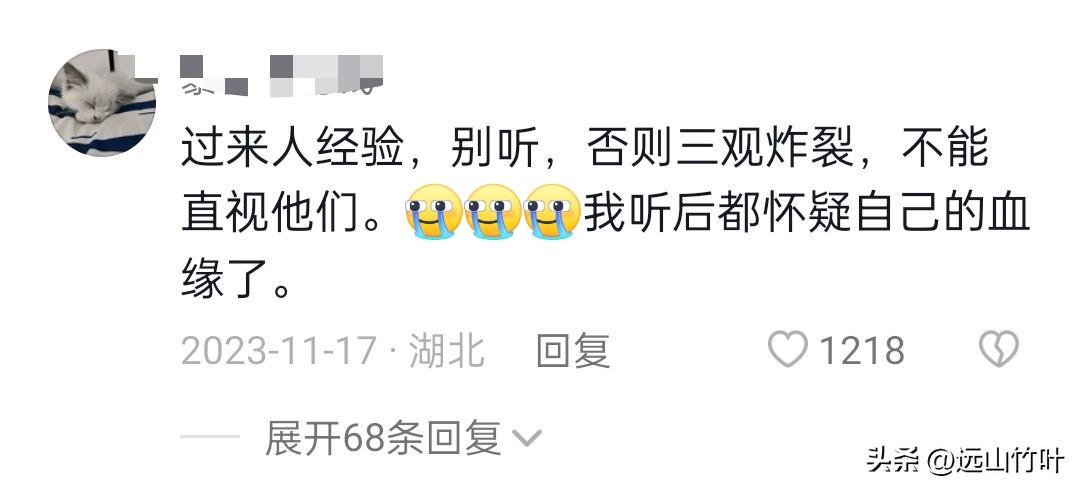Click the 湖北 location label
This screenshot has height=489, width=1080.
tap(447, 350)
